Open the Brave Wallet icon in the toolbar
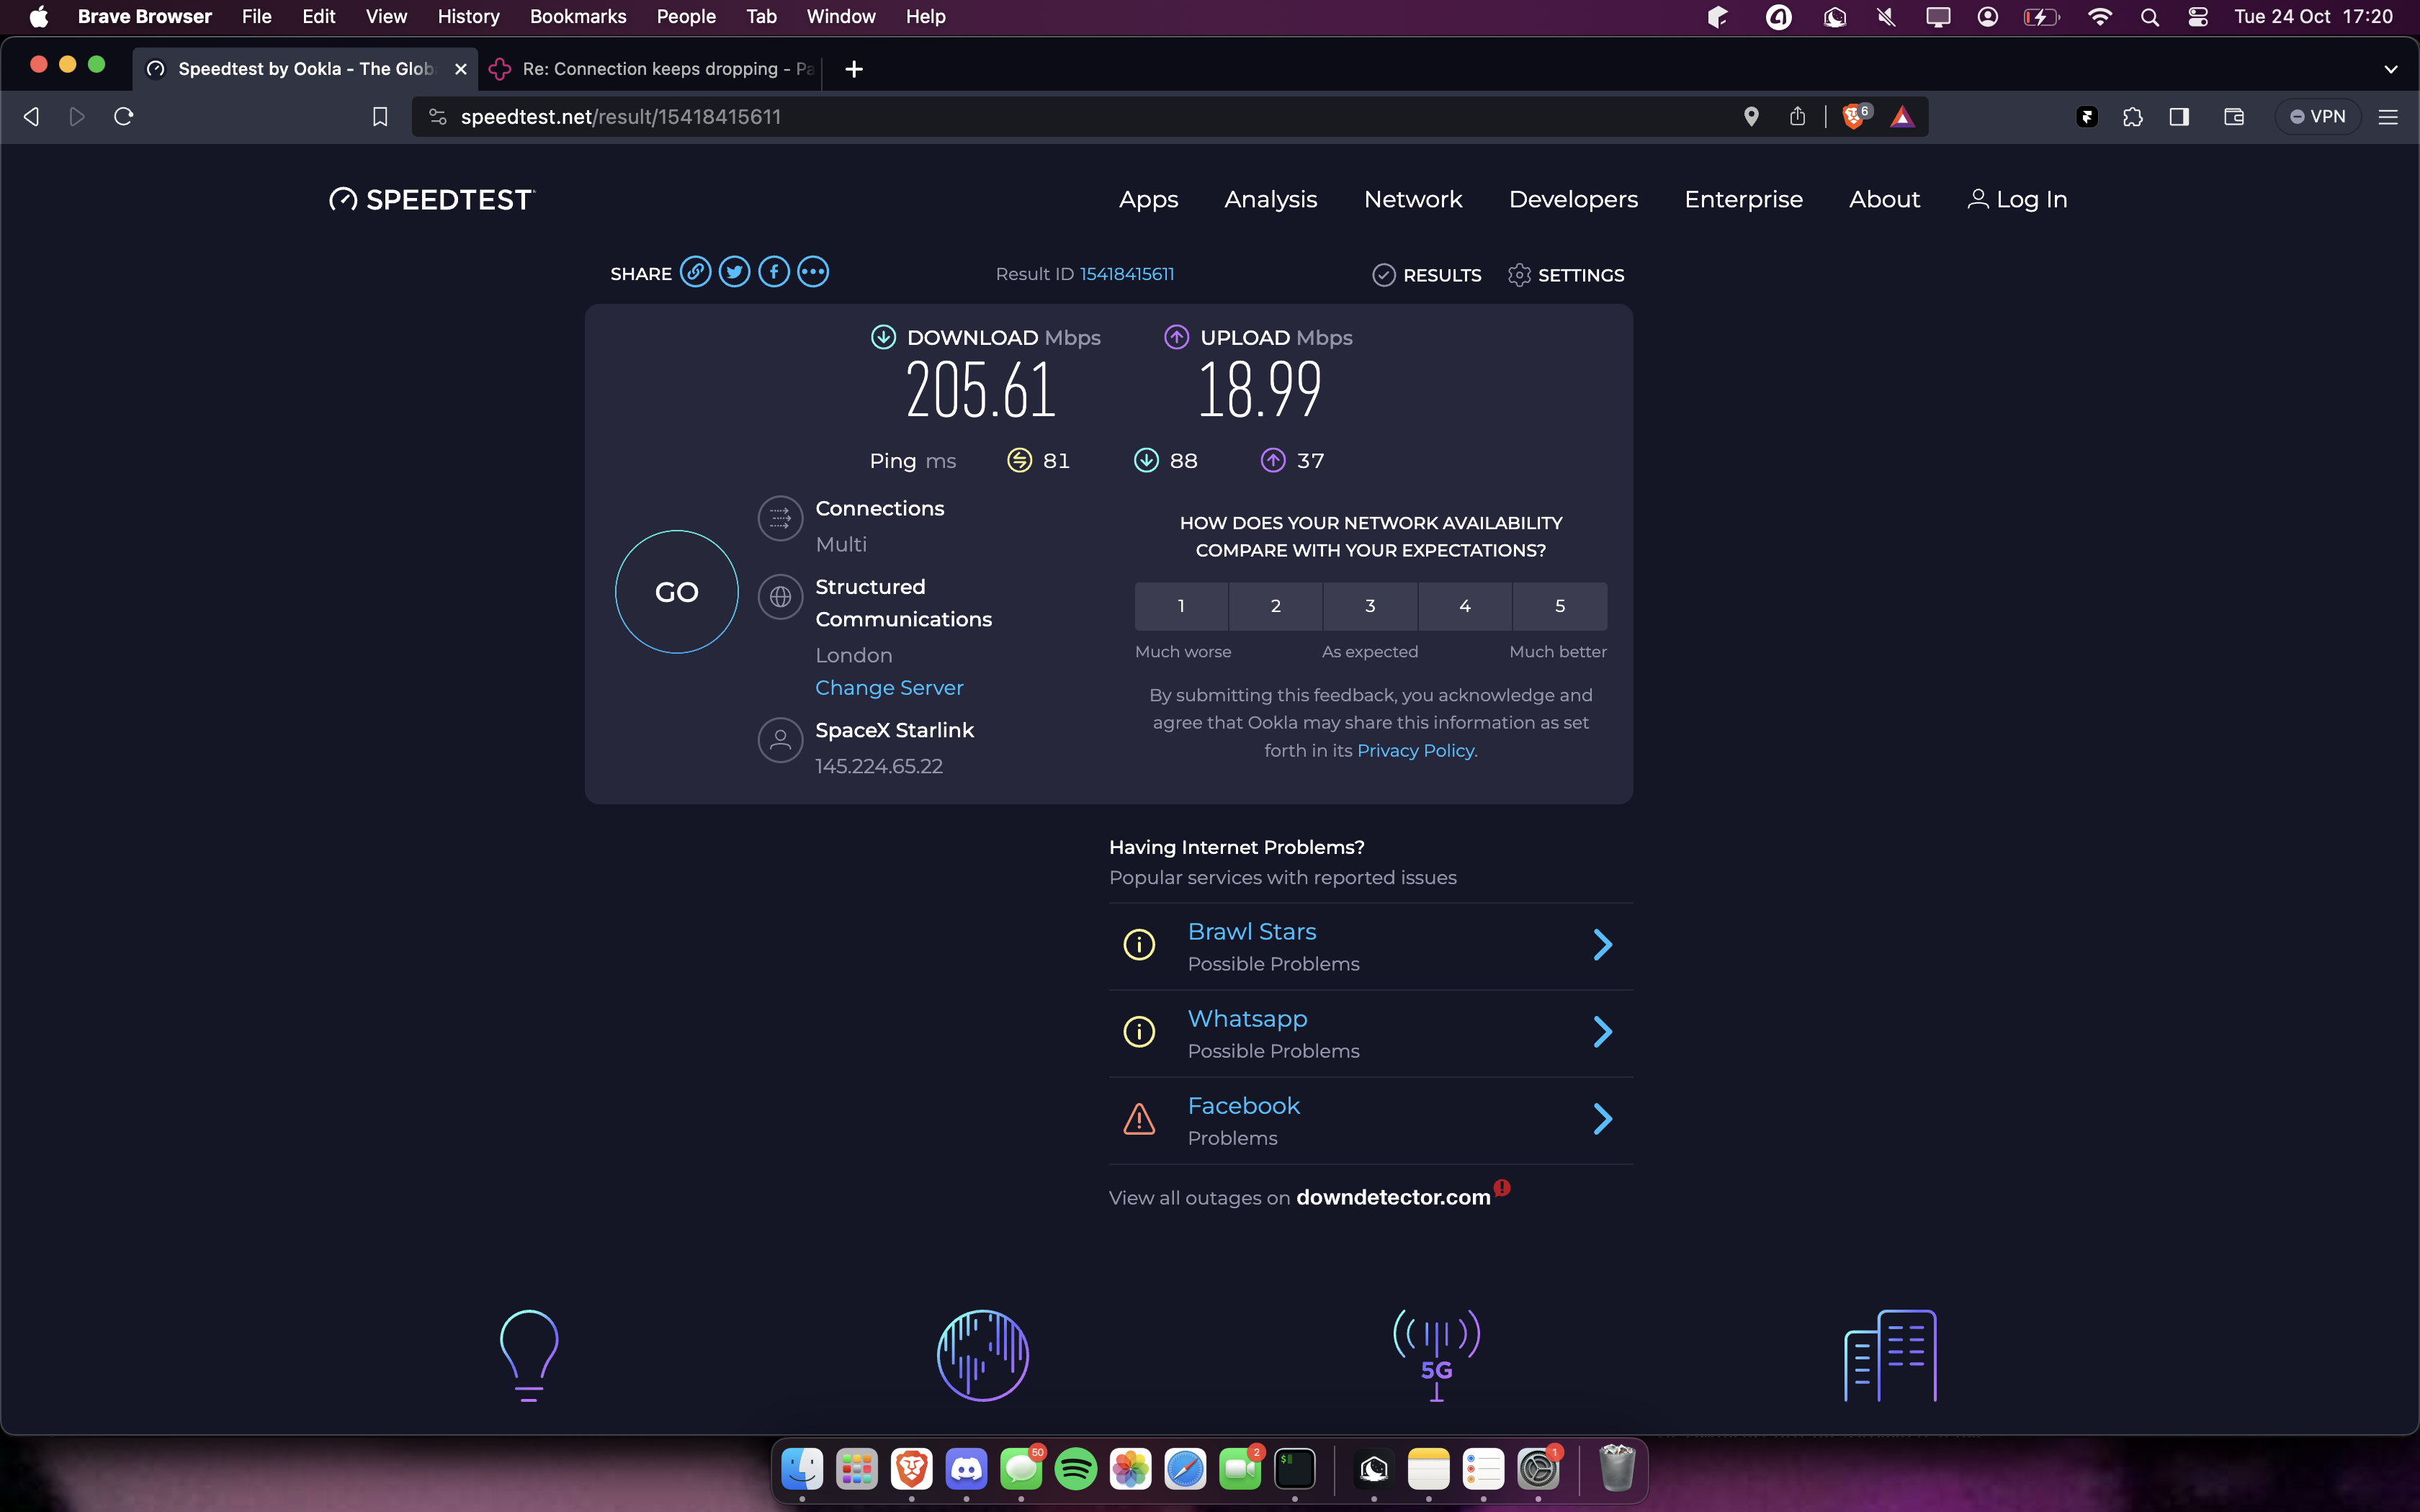This screenshot has height=1512, width=2420. 2233,117
